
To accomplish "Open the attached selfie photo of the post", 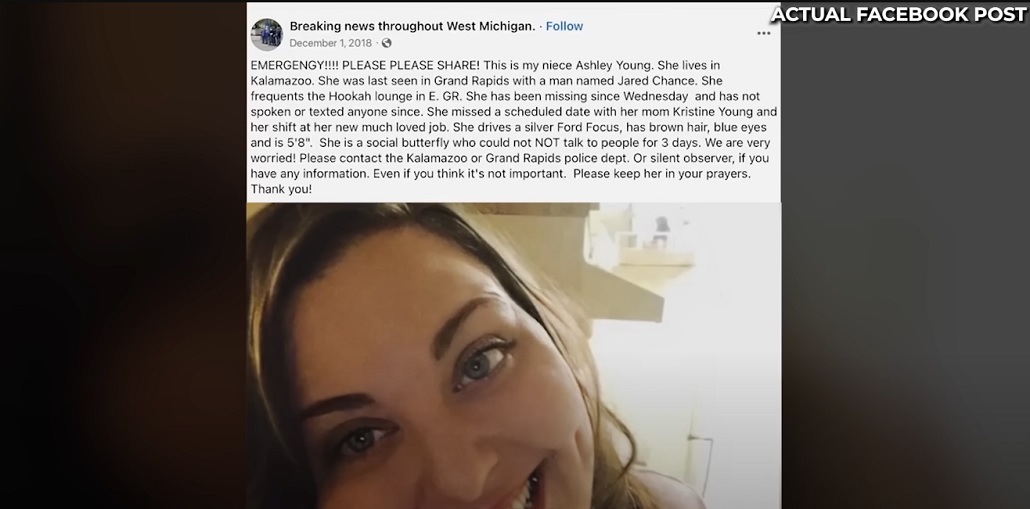I will coord(514,355).
